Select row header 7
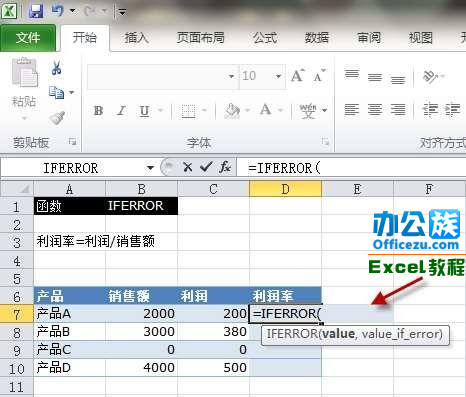This screenshot has width=466, height=397. (17, 314)
